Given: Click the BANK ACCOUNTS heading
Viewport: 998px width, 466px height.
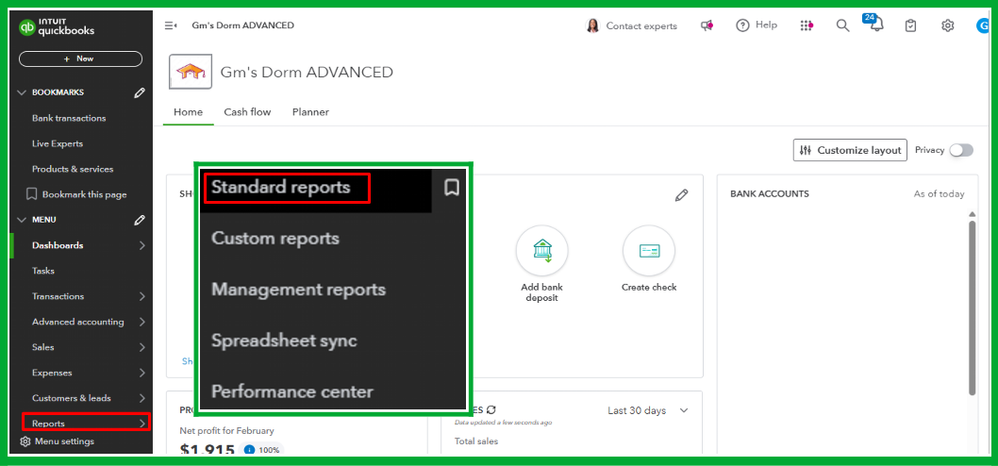Looking at the screenshot, I should pos(770,194).
